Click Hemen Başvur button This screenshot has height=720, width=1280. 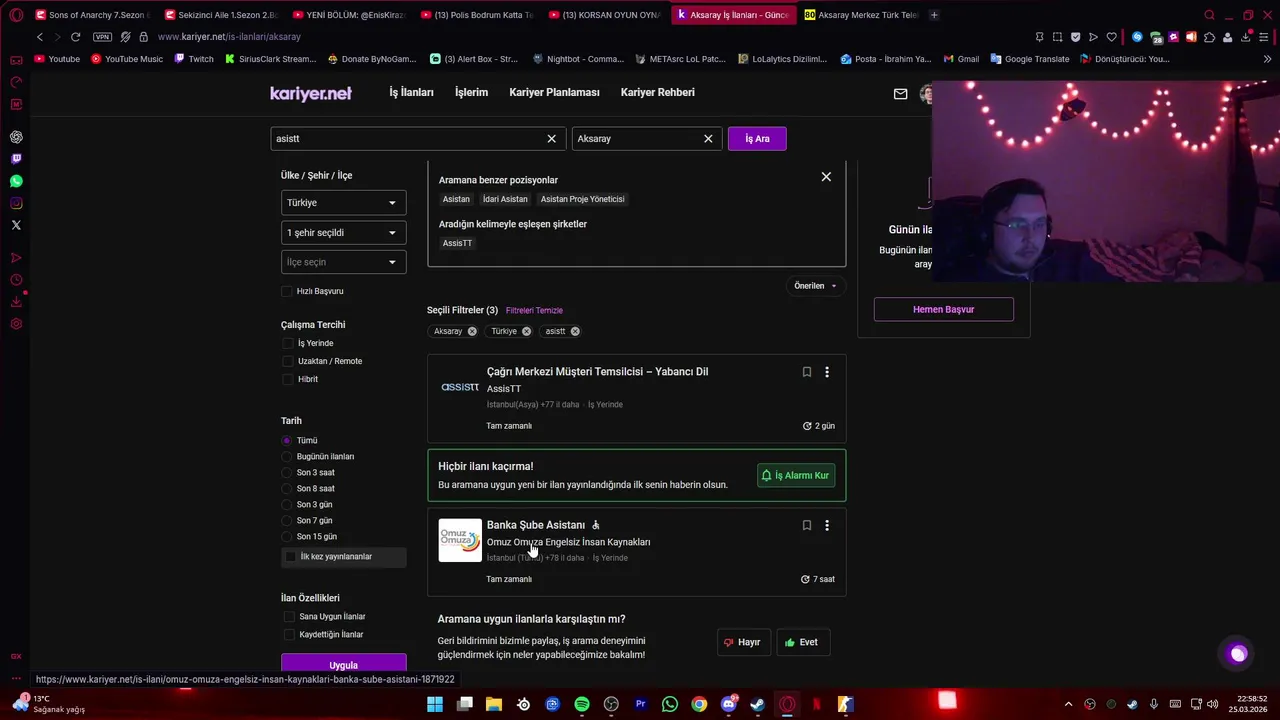click(x=943, y=309)
